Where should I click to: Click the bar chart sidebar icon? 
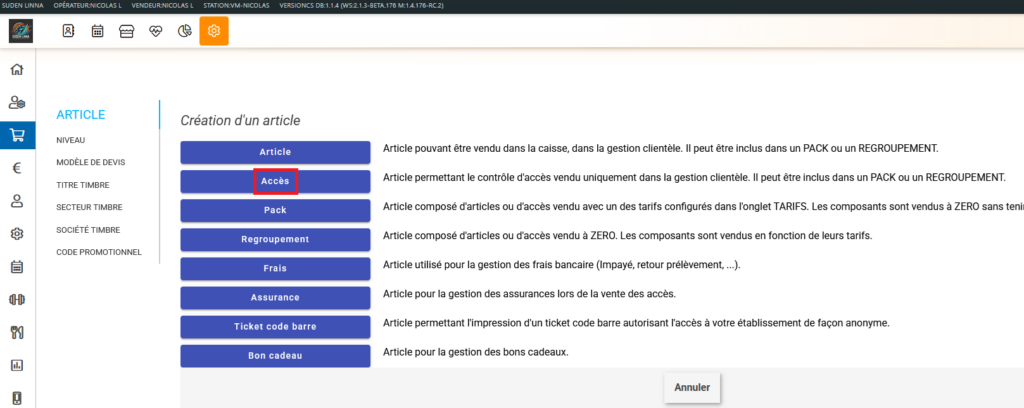point(17,365)
